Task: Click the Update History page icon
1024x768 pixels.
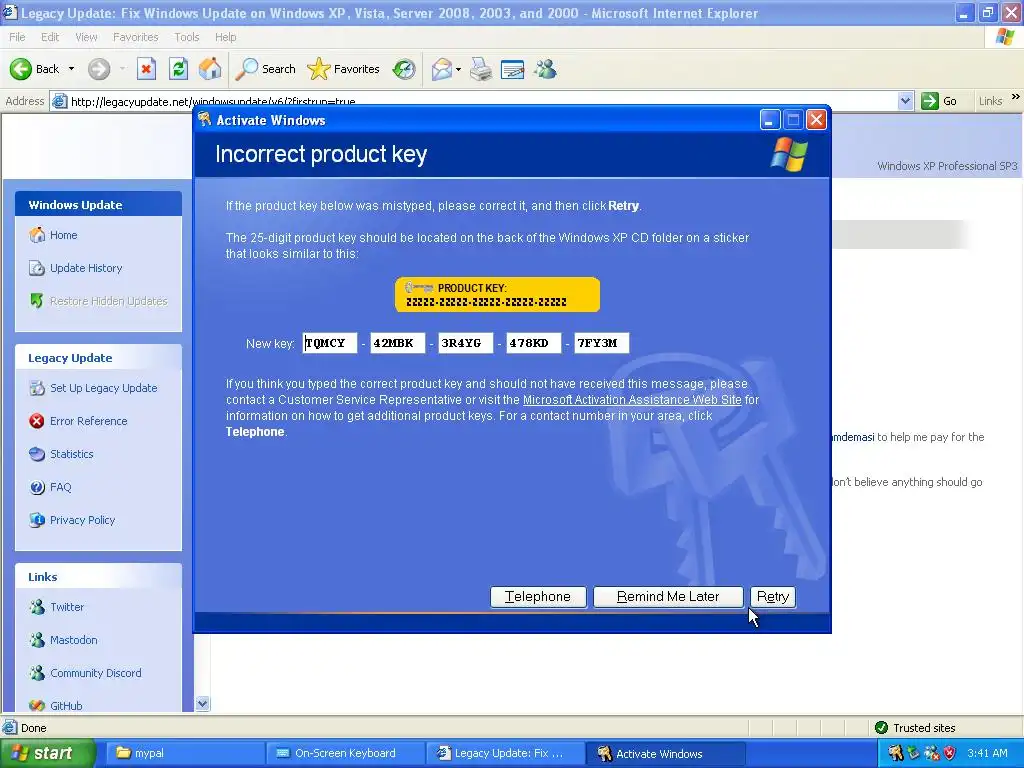Action: point(37,268)
